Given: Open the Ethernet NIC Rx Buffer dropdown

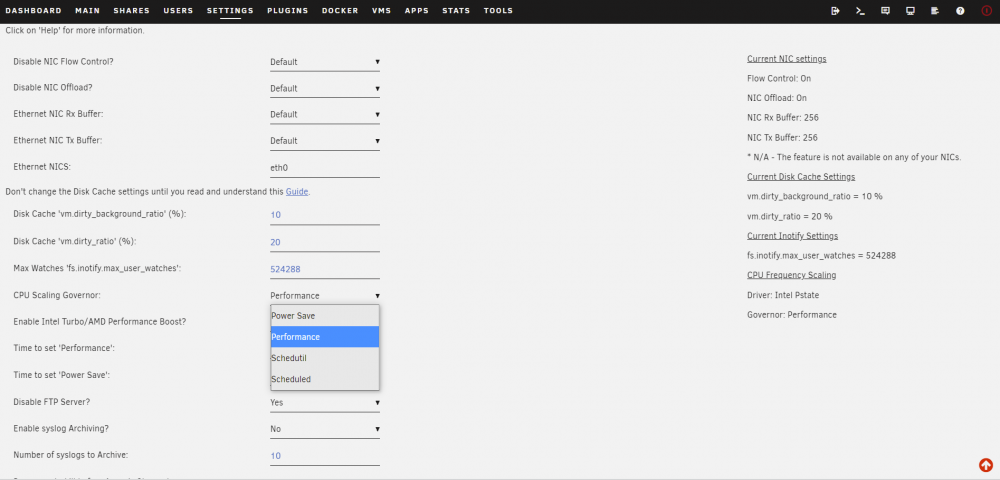Looking at the screenshot, I should coord(325,114).
